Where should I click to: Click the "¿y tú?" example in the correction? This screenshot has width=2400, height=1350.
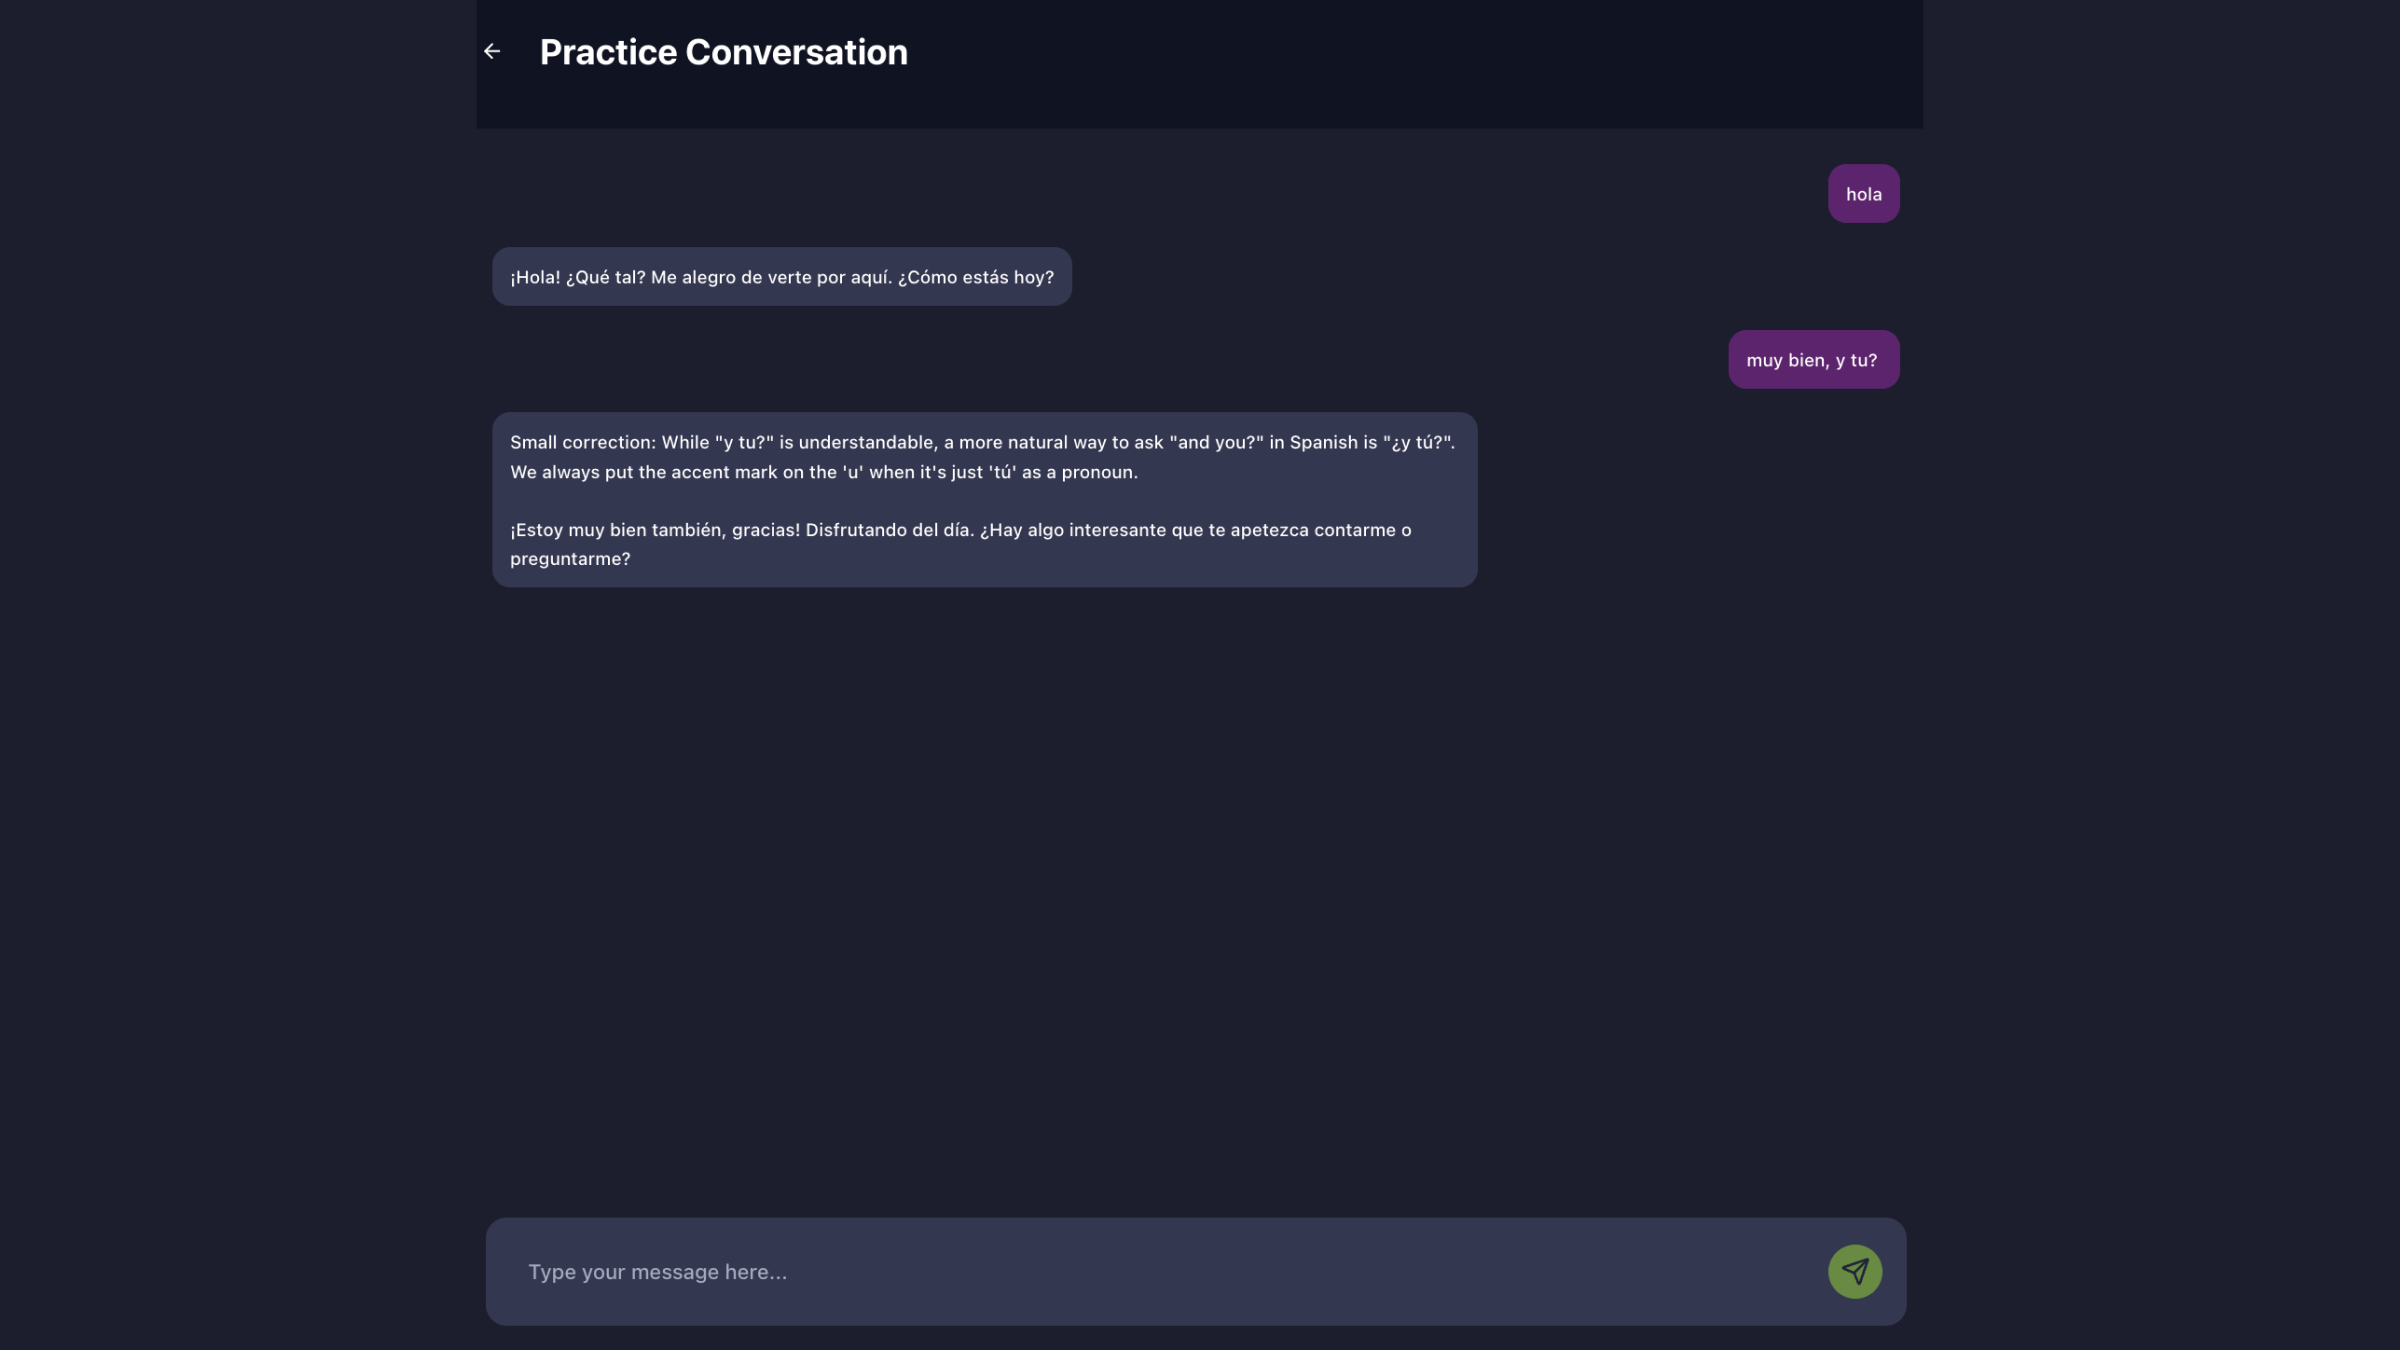[x=1417, y=442]
